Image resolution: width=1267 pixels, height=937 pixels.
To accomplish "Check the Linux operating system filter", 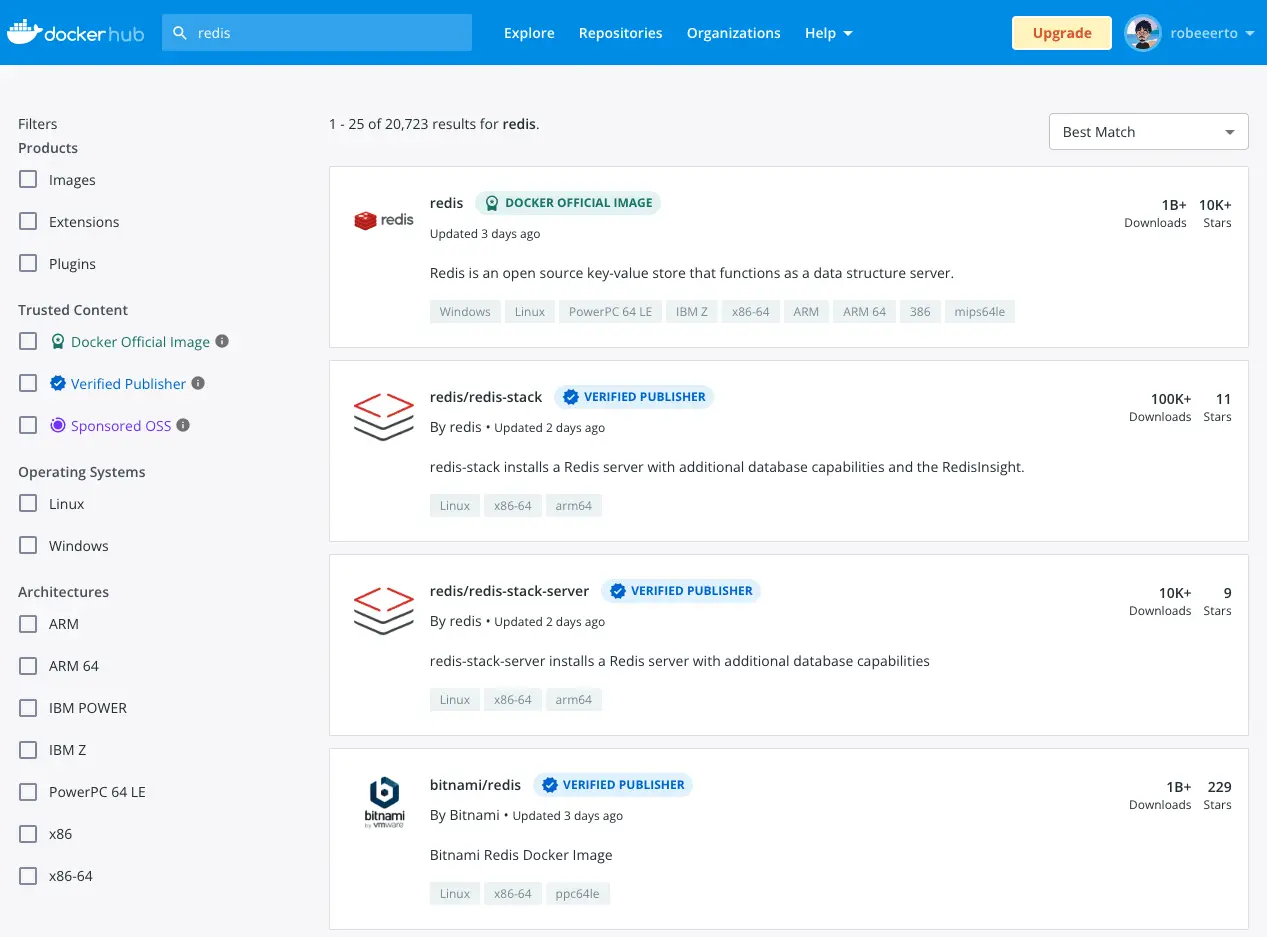I will [29, 504].
